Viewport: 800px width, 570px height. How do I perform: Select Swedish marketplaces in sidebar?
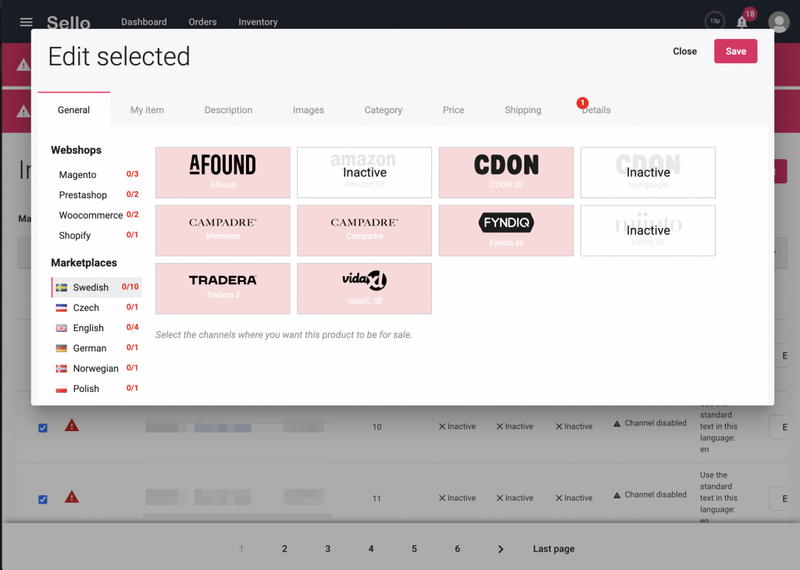[96, 287]
